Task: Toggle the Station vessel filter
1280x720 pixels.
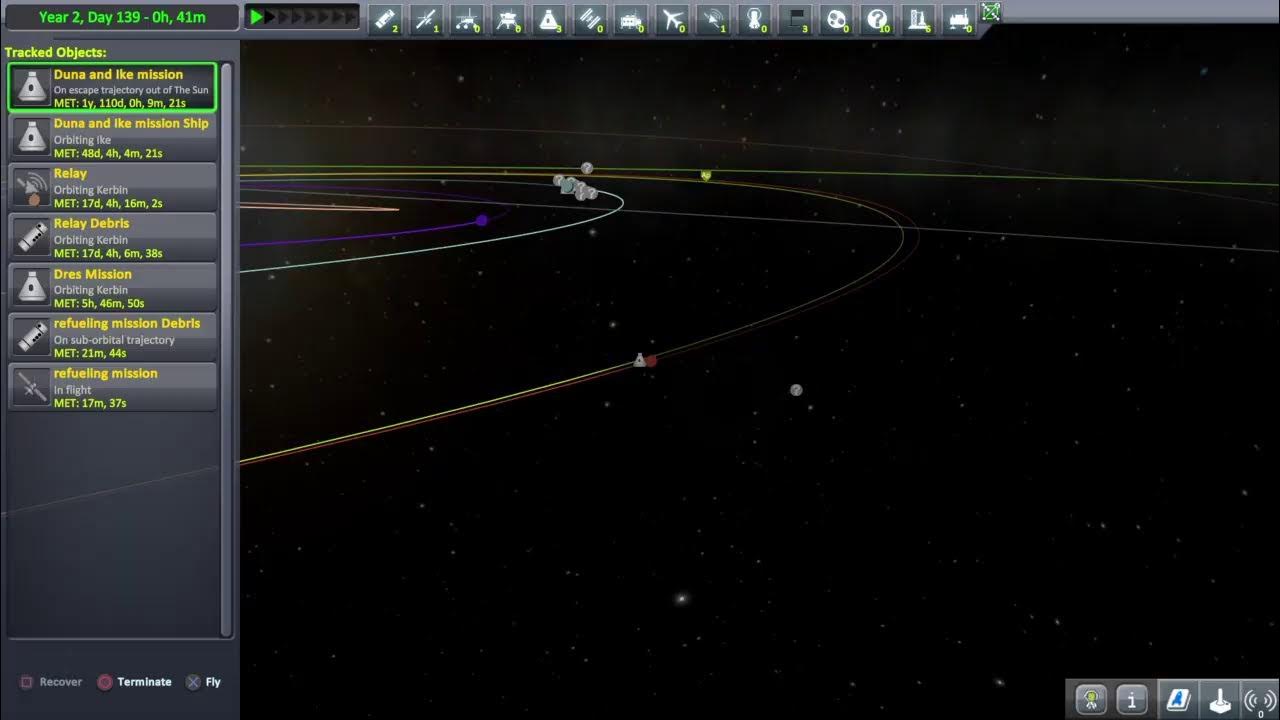Action: pyautogui.click(x=590, y=19)
